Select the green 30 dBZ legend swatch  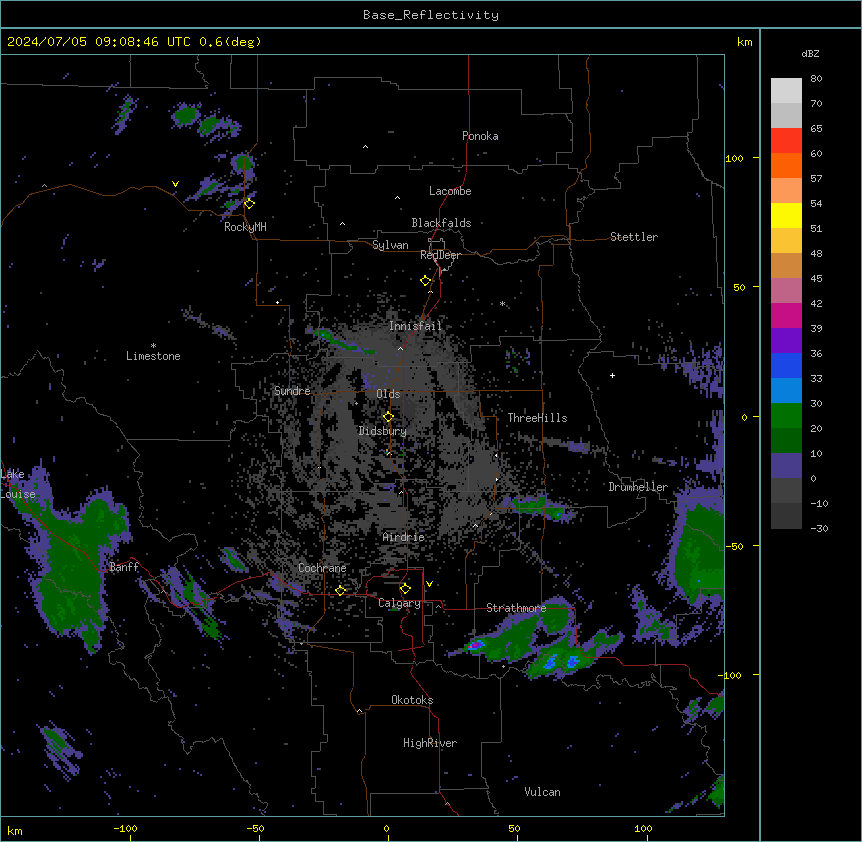786,416
